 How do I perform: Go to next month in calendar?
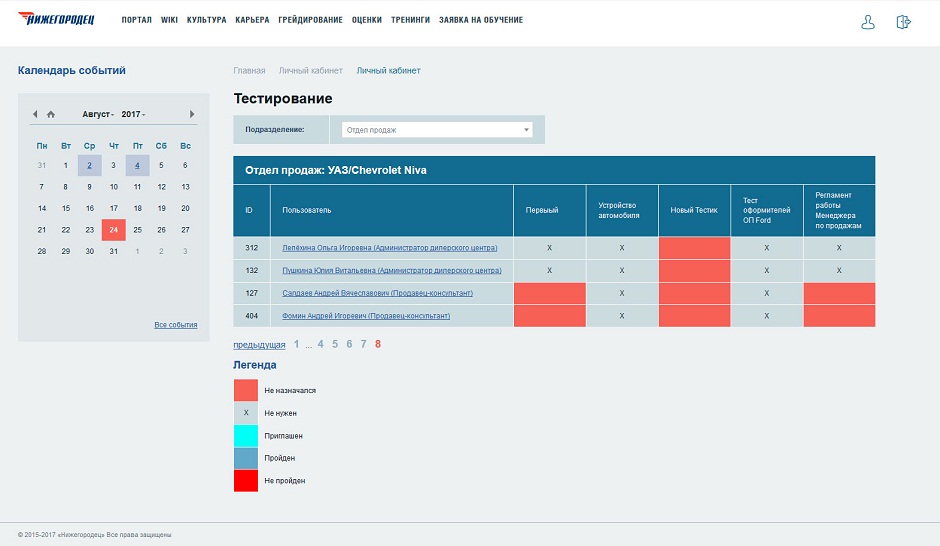(192, 114)
